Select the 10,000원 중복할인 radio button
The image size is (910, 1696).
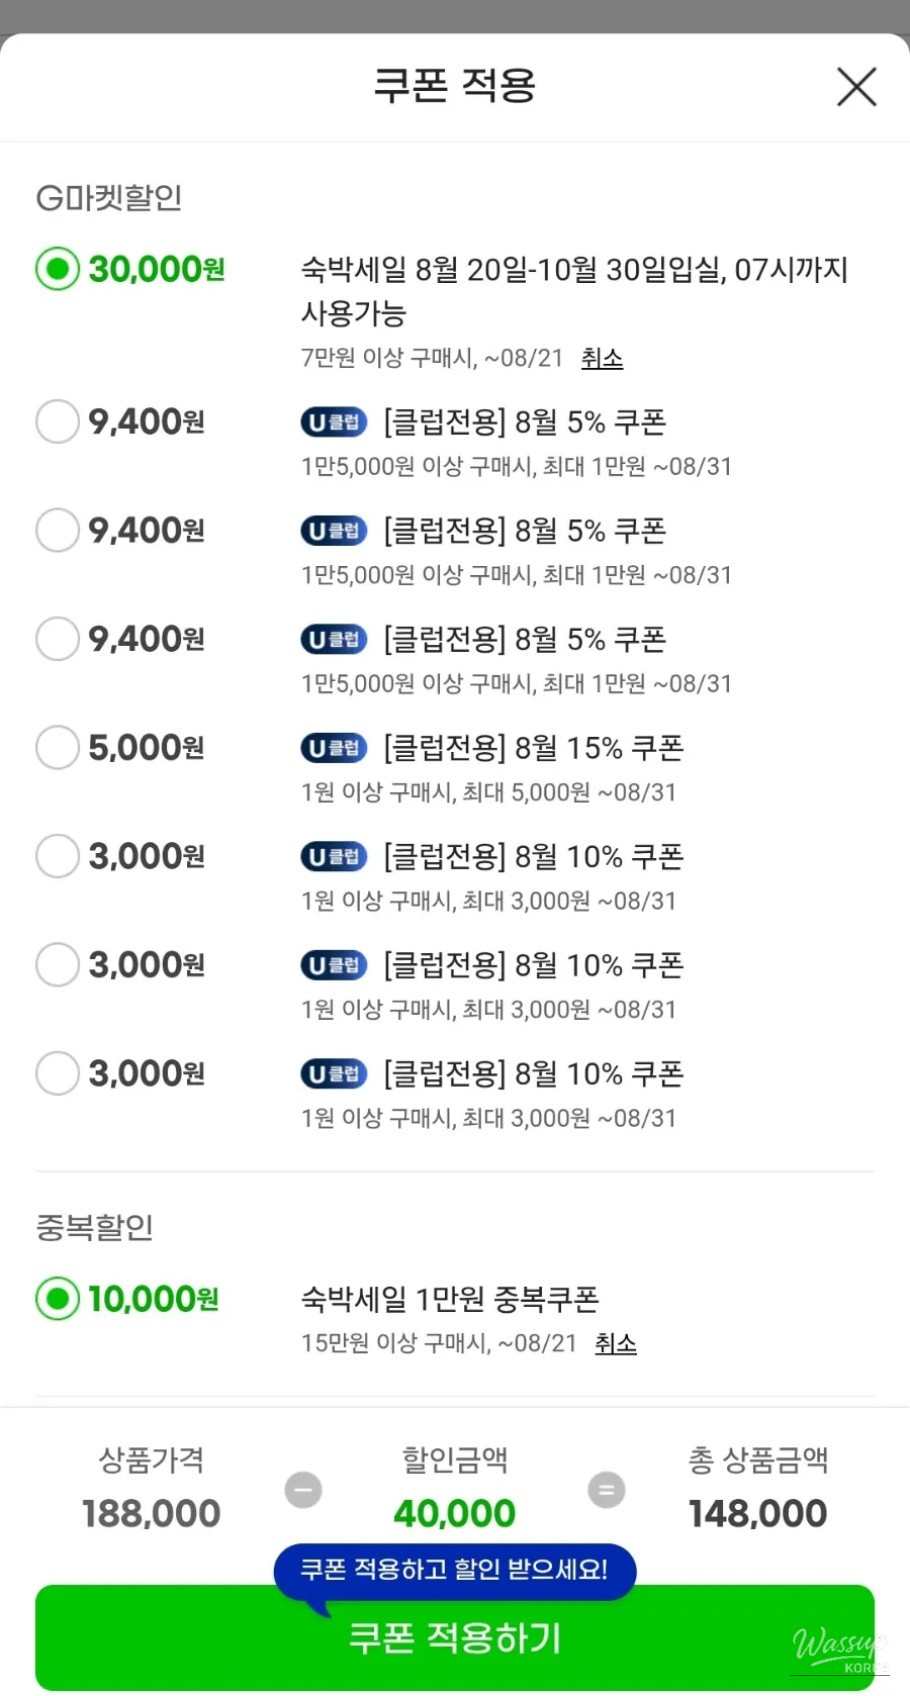pos(57,1299)
